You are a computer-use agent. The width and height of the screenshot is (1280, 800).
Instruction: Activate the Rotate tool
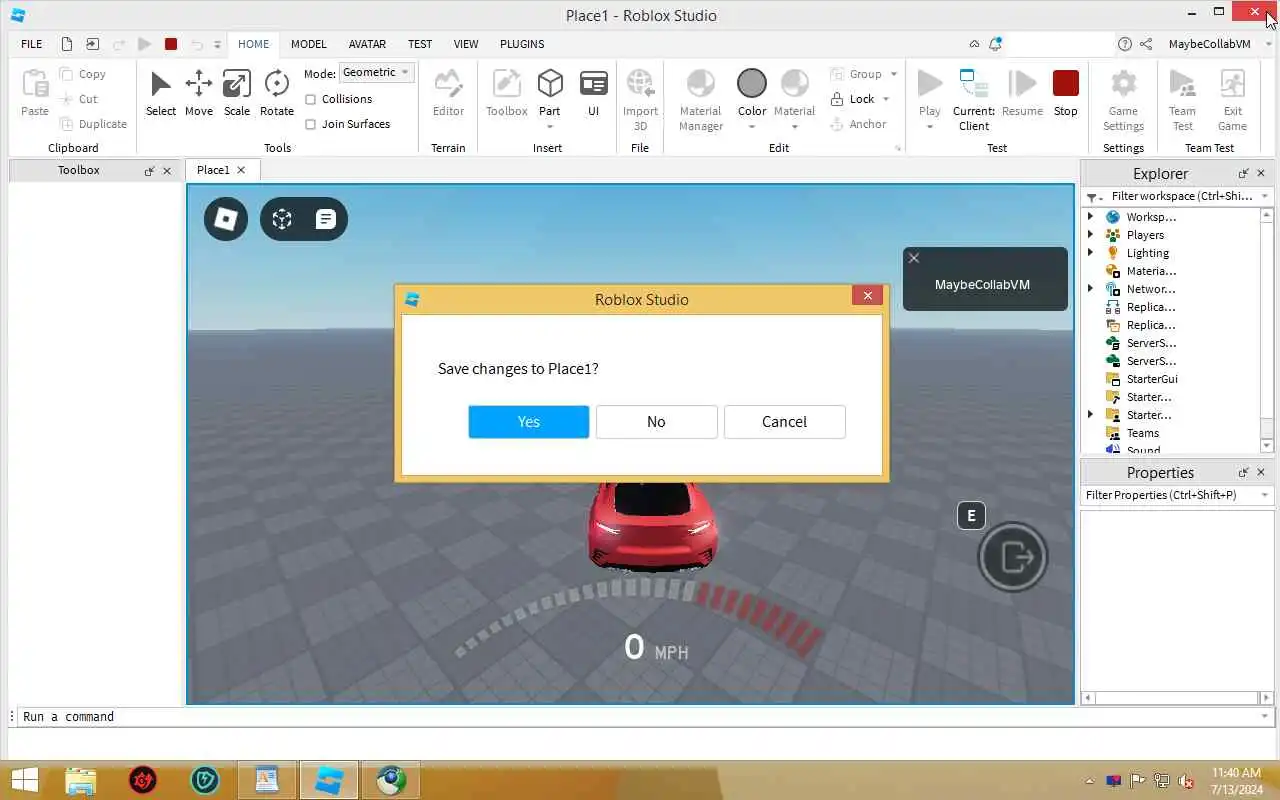277,93
